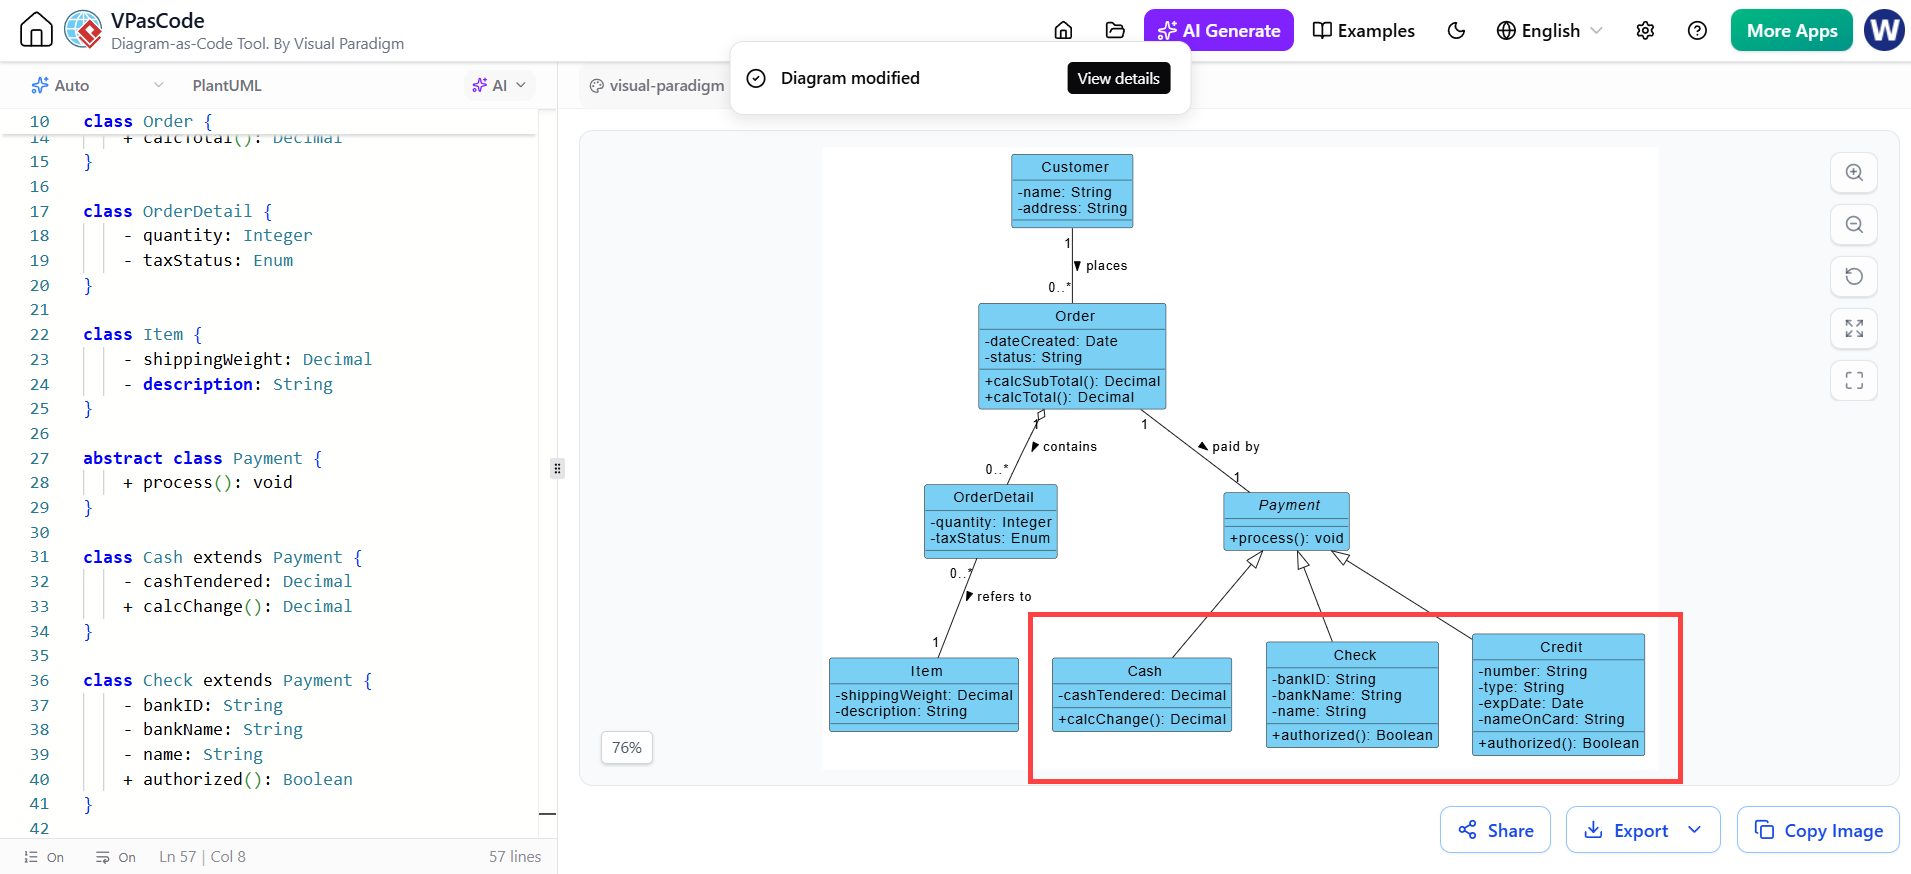1911x874 pixels.
Task: Click code line 'class OrderDetail {'
Action: pyautogui.click(x=177, y=211)
